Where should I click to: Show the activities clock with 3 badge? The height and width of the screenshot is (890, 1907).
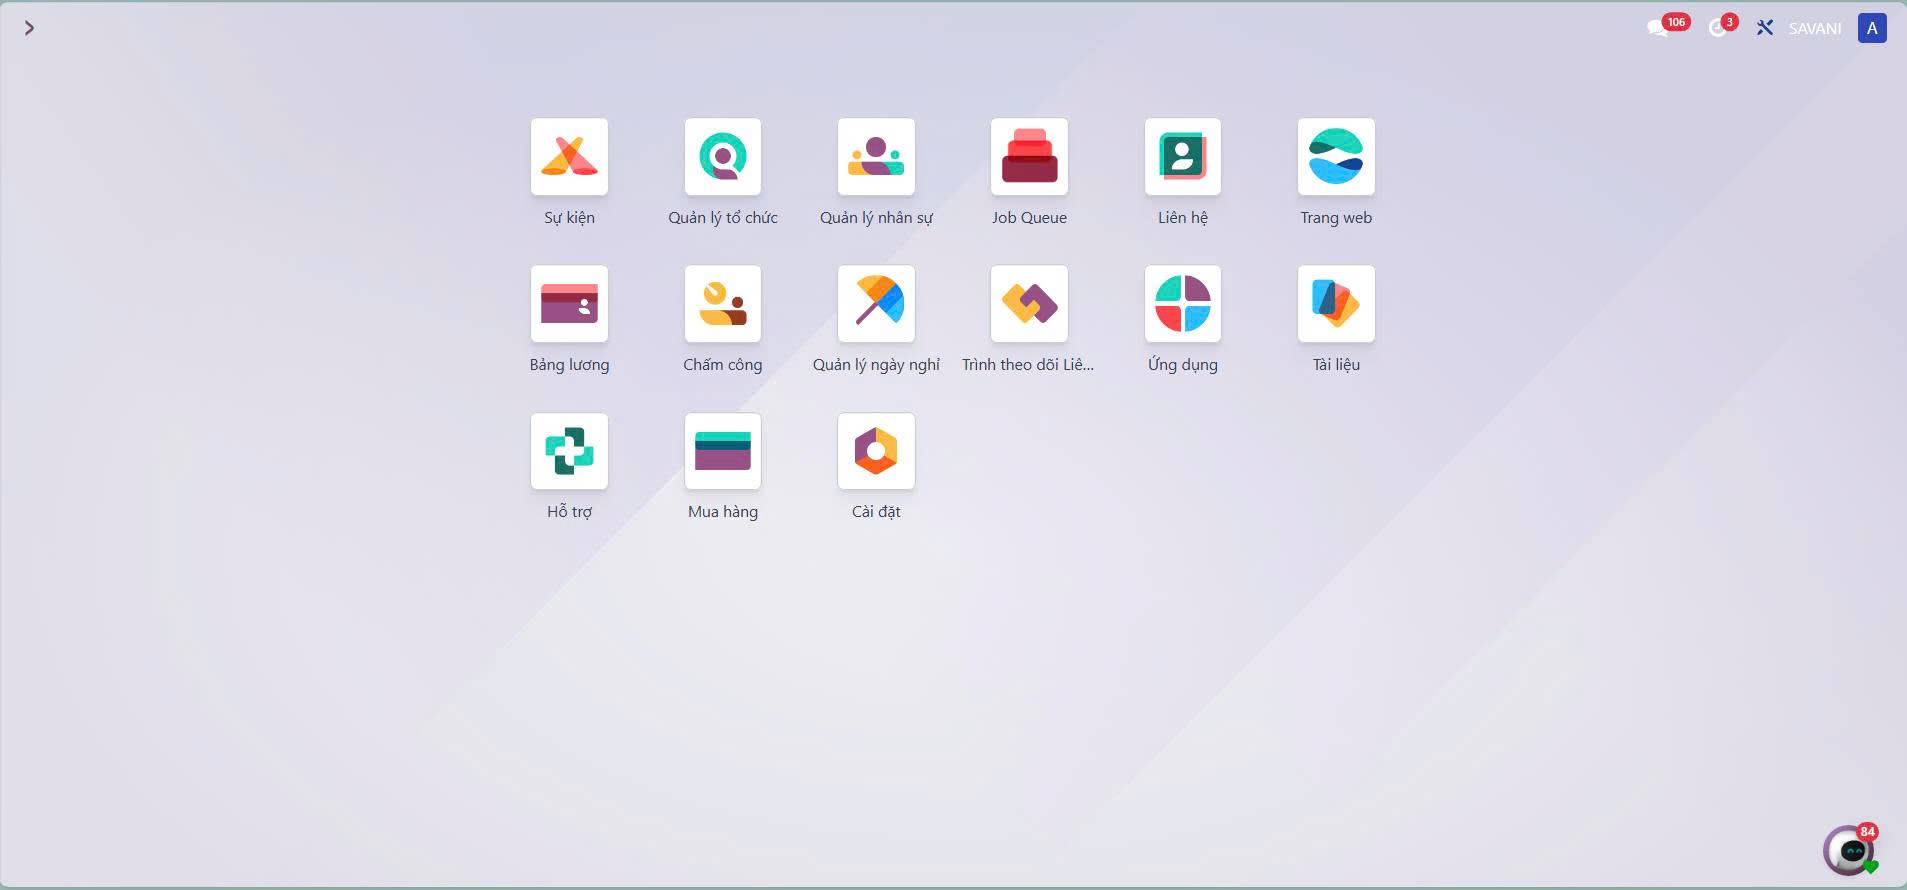[x=1718, y=28]
